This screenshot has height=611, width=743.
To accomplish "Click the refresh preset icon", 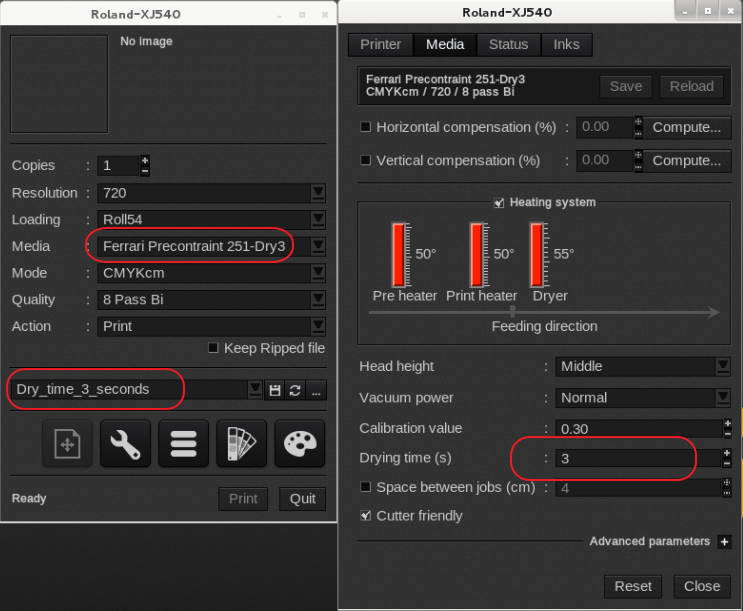I will [x=295, y=390].
